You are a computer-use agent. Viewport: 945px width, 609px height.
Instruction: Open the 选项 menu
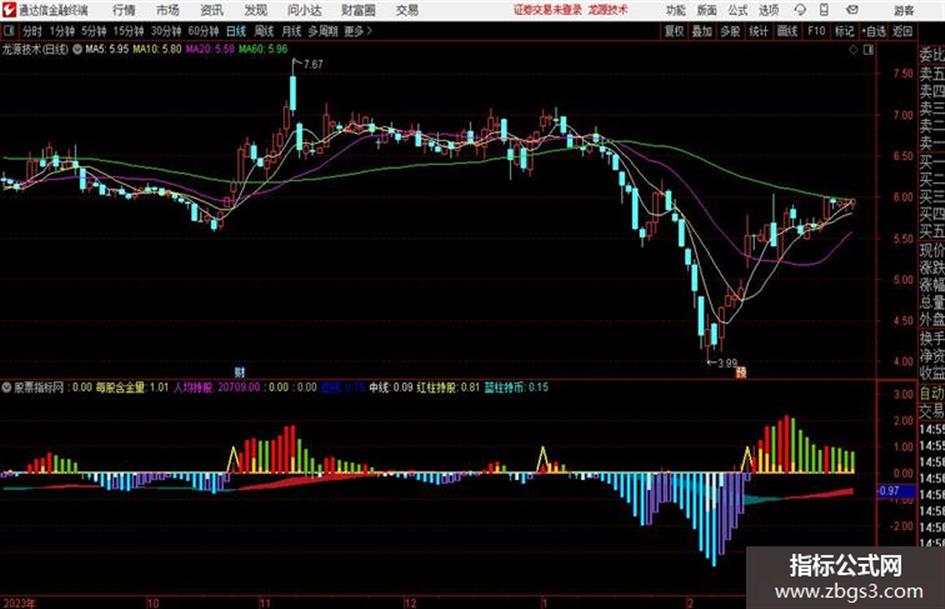click(769, 10)
